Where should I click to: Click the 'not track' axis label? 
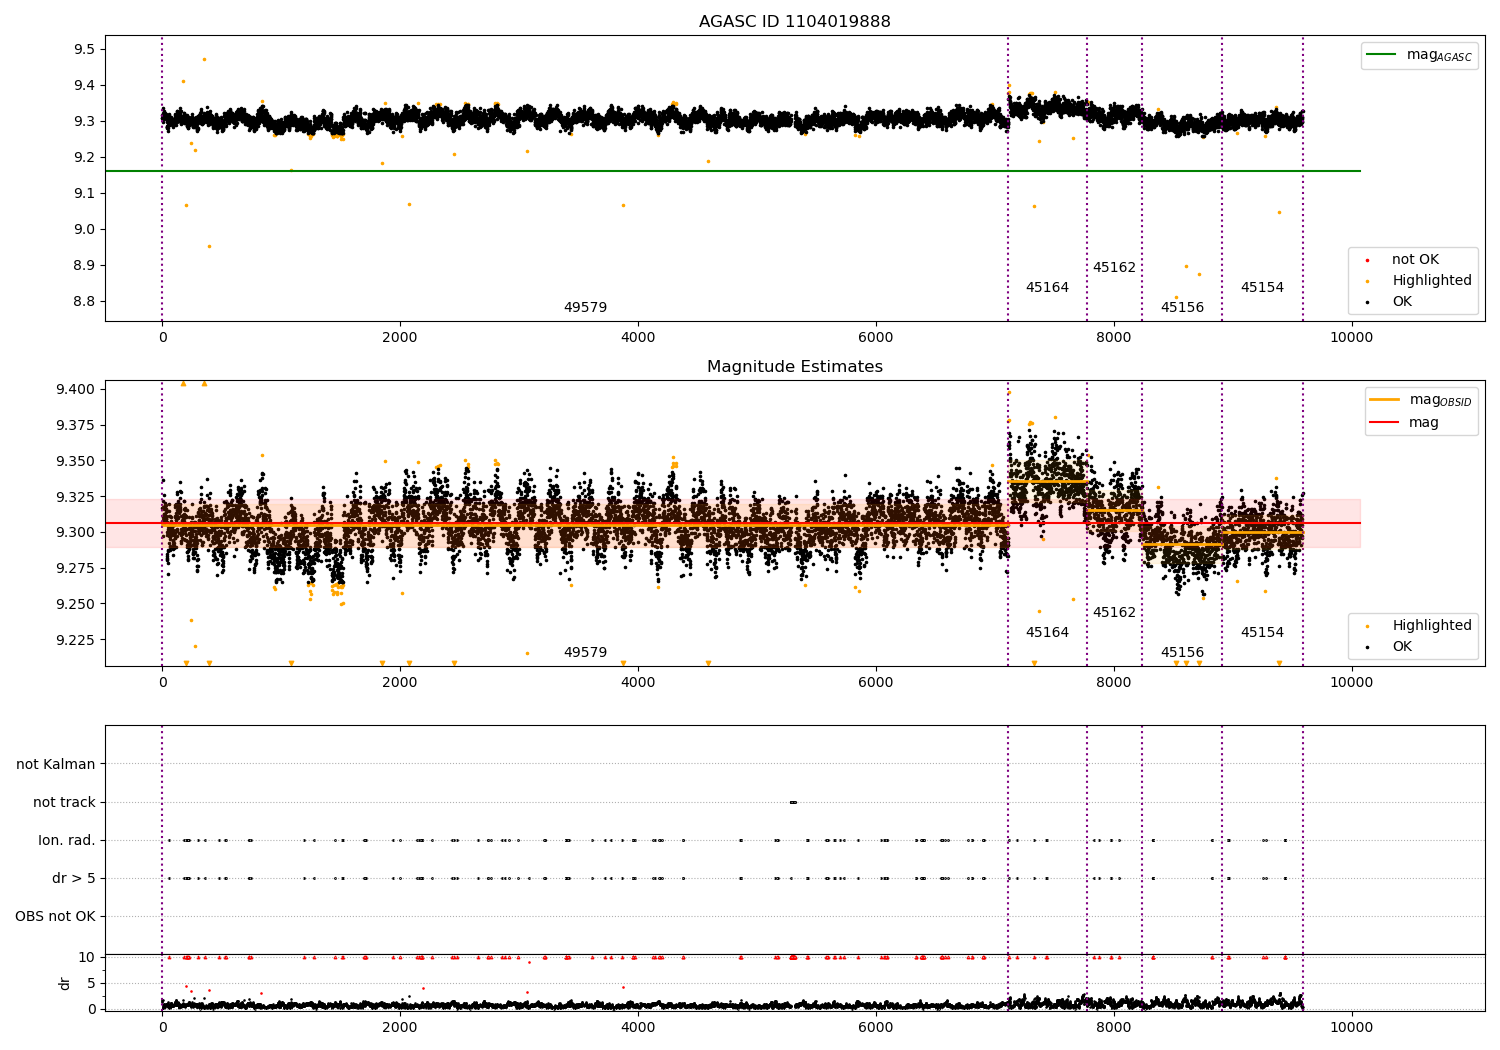point(64,803)
